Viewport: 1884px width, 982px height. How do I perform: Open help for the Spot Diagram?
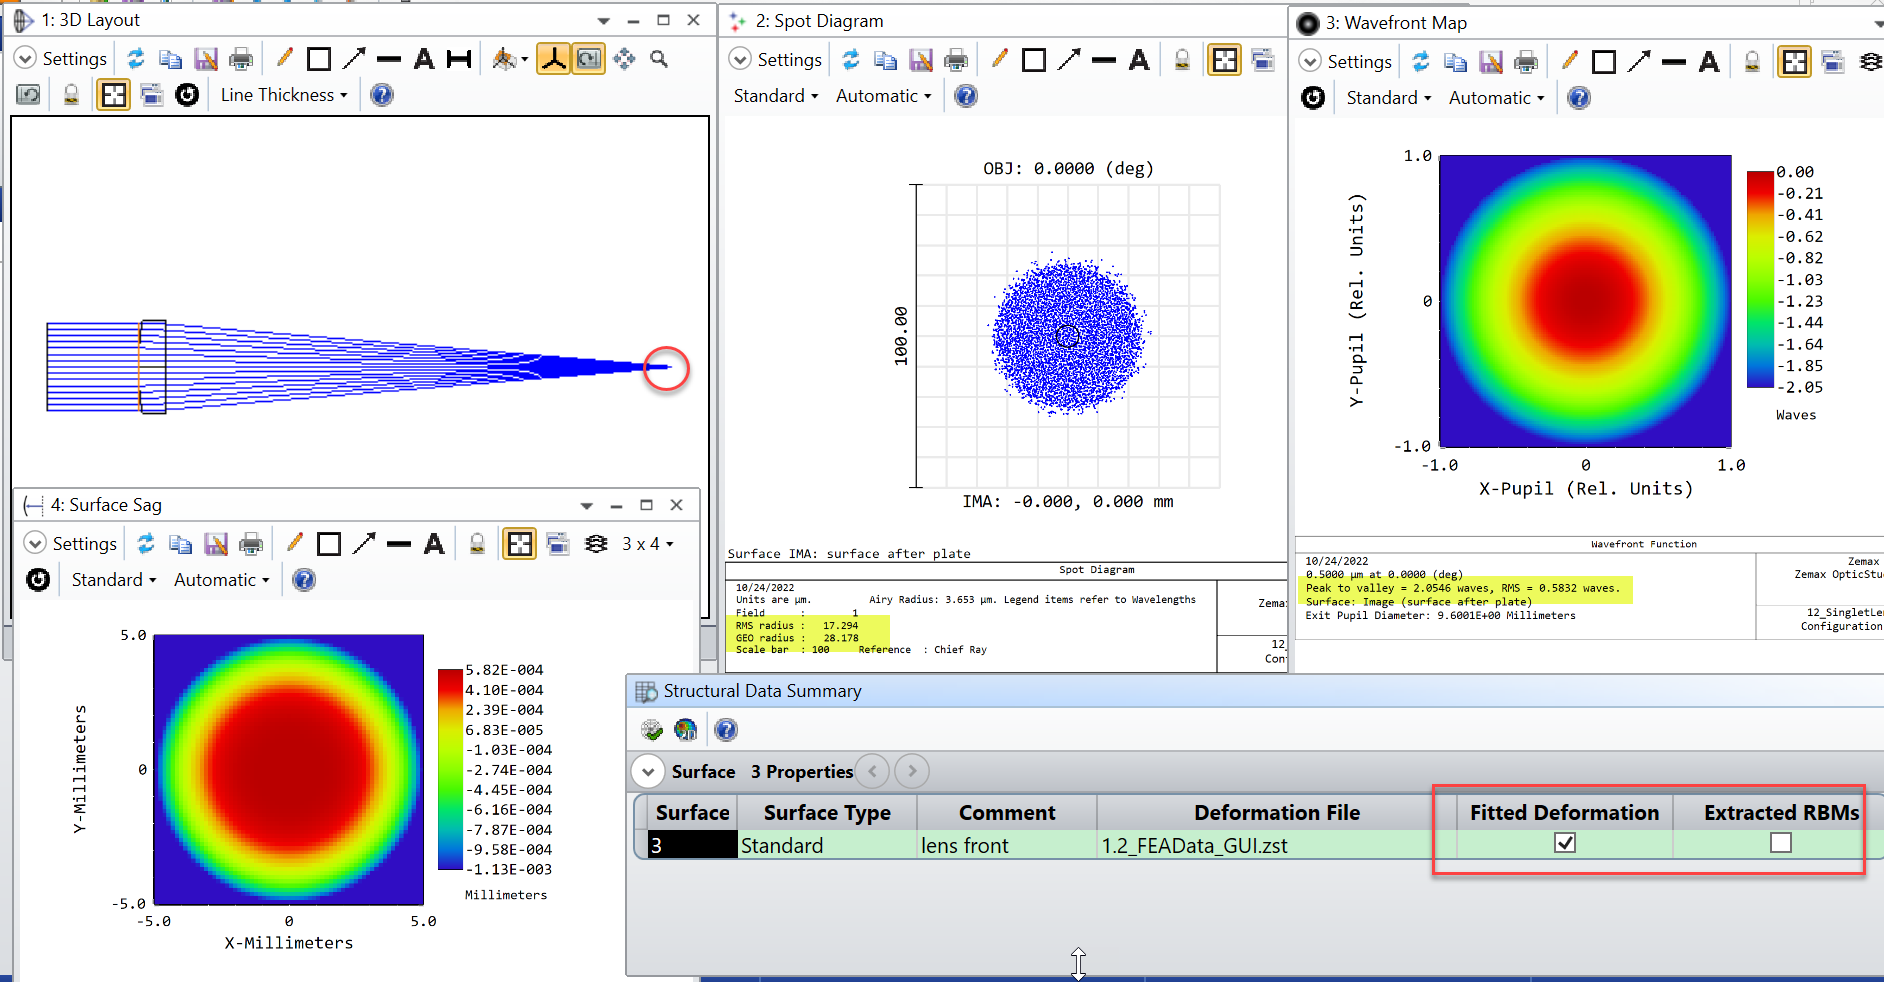pos(966,96)
